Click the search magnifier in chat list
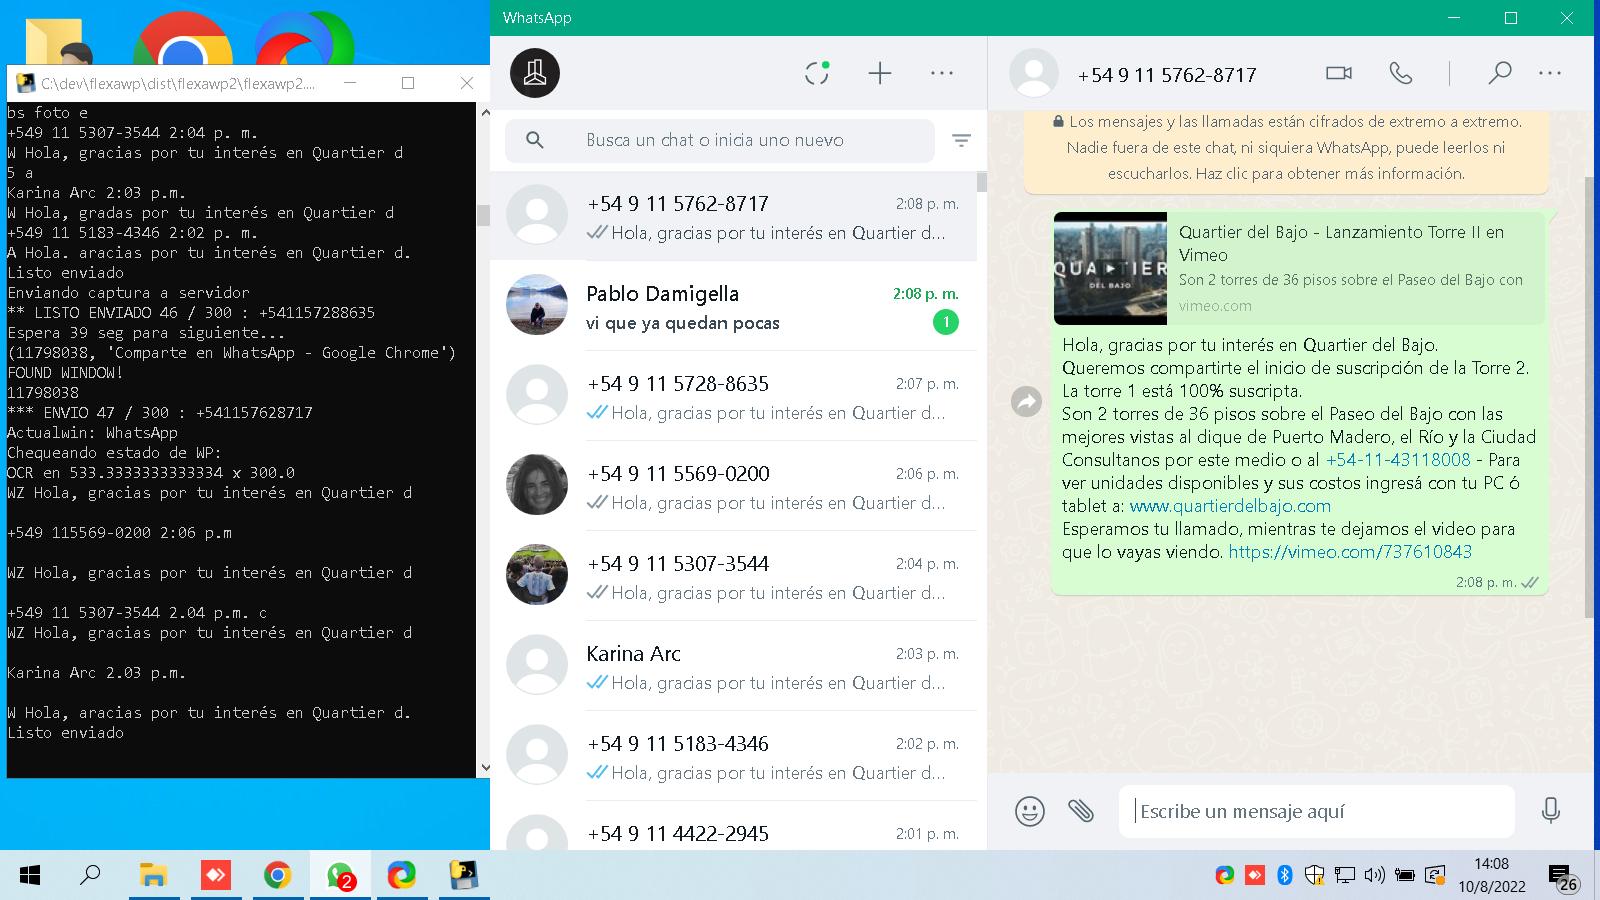Screen dimensions: 1600x900 click(535, 141)
